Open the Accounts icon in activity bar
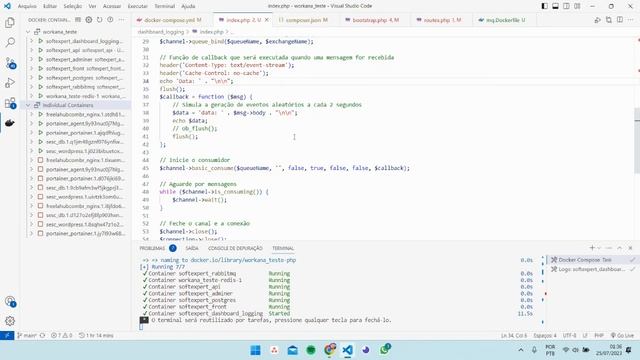 [x=10, y=302]
